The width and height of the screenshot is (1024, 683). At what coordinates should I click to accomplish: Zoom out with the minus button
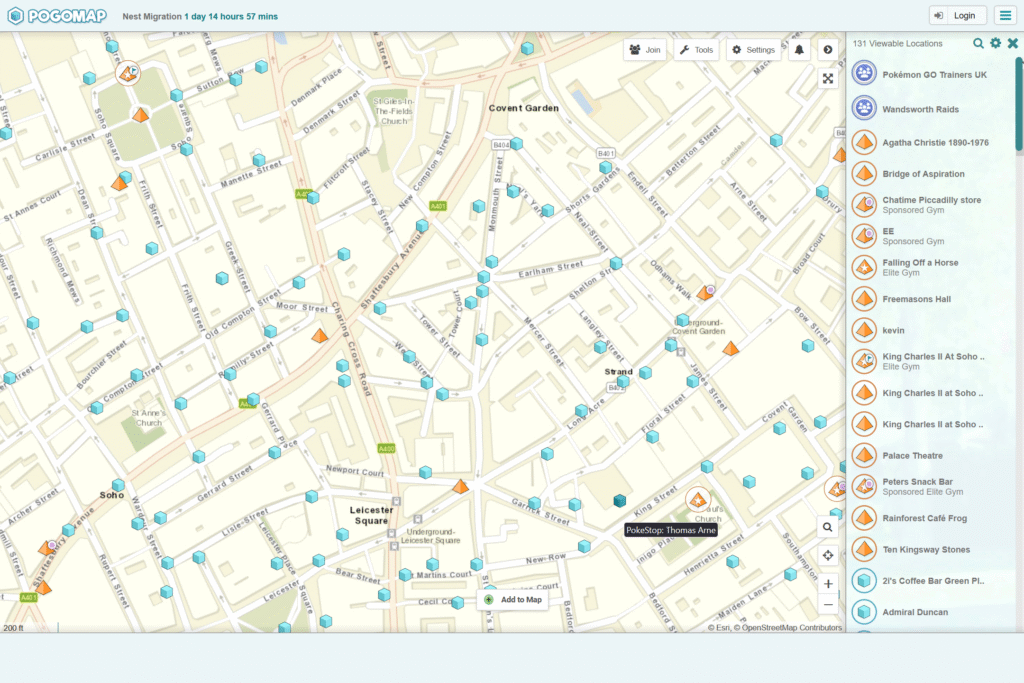coord(827,605)
